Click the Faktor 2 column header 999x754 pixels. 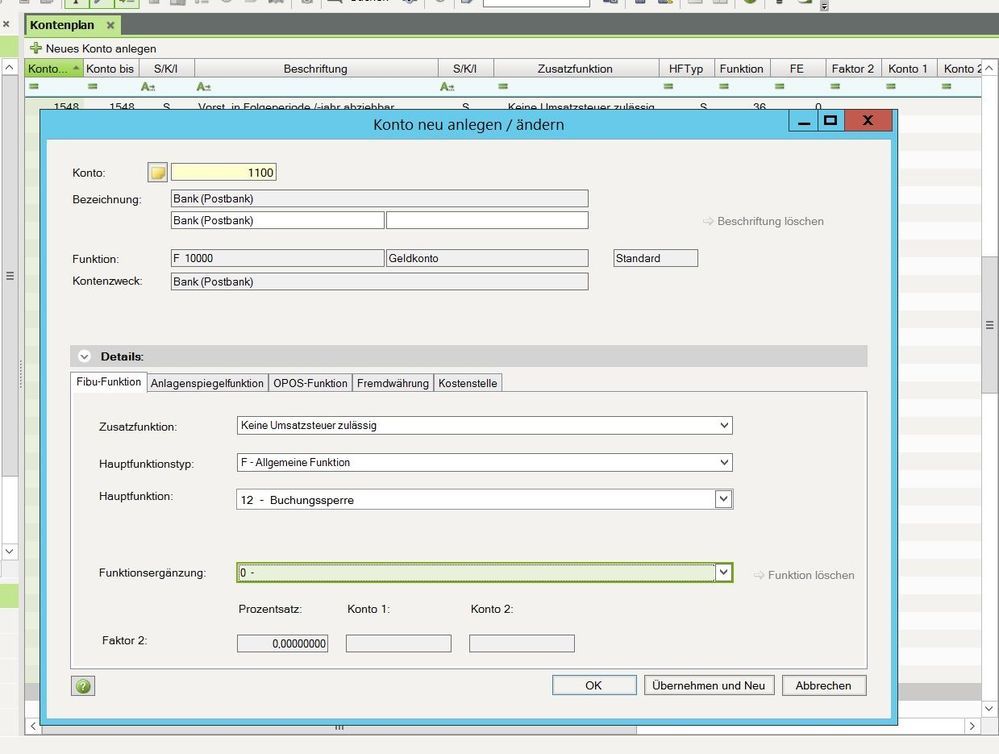click(x=852, y=68)
